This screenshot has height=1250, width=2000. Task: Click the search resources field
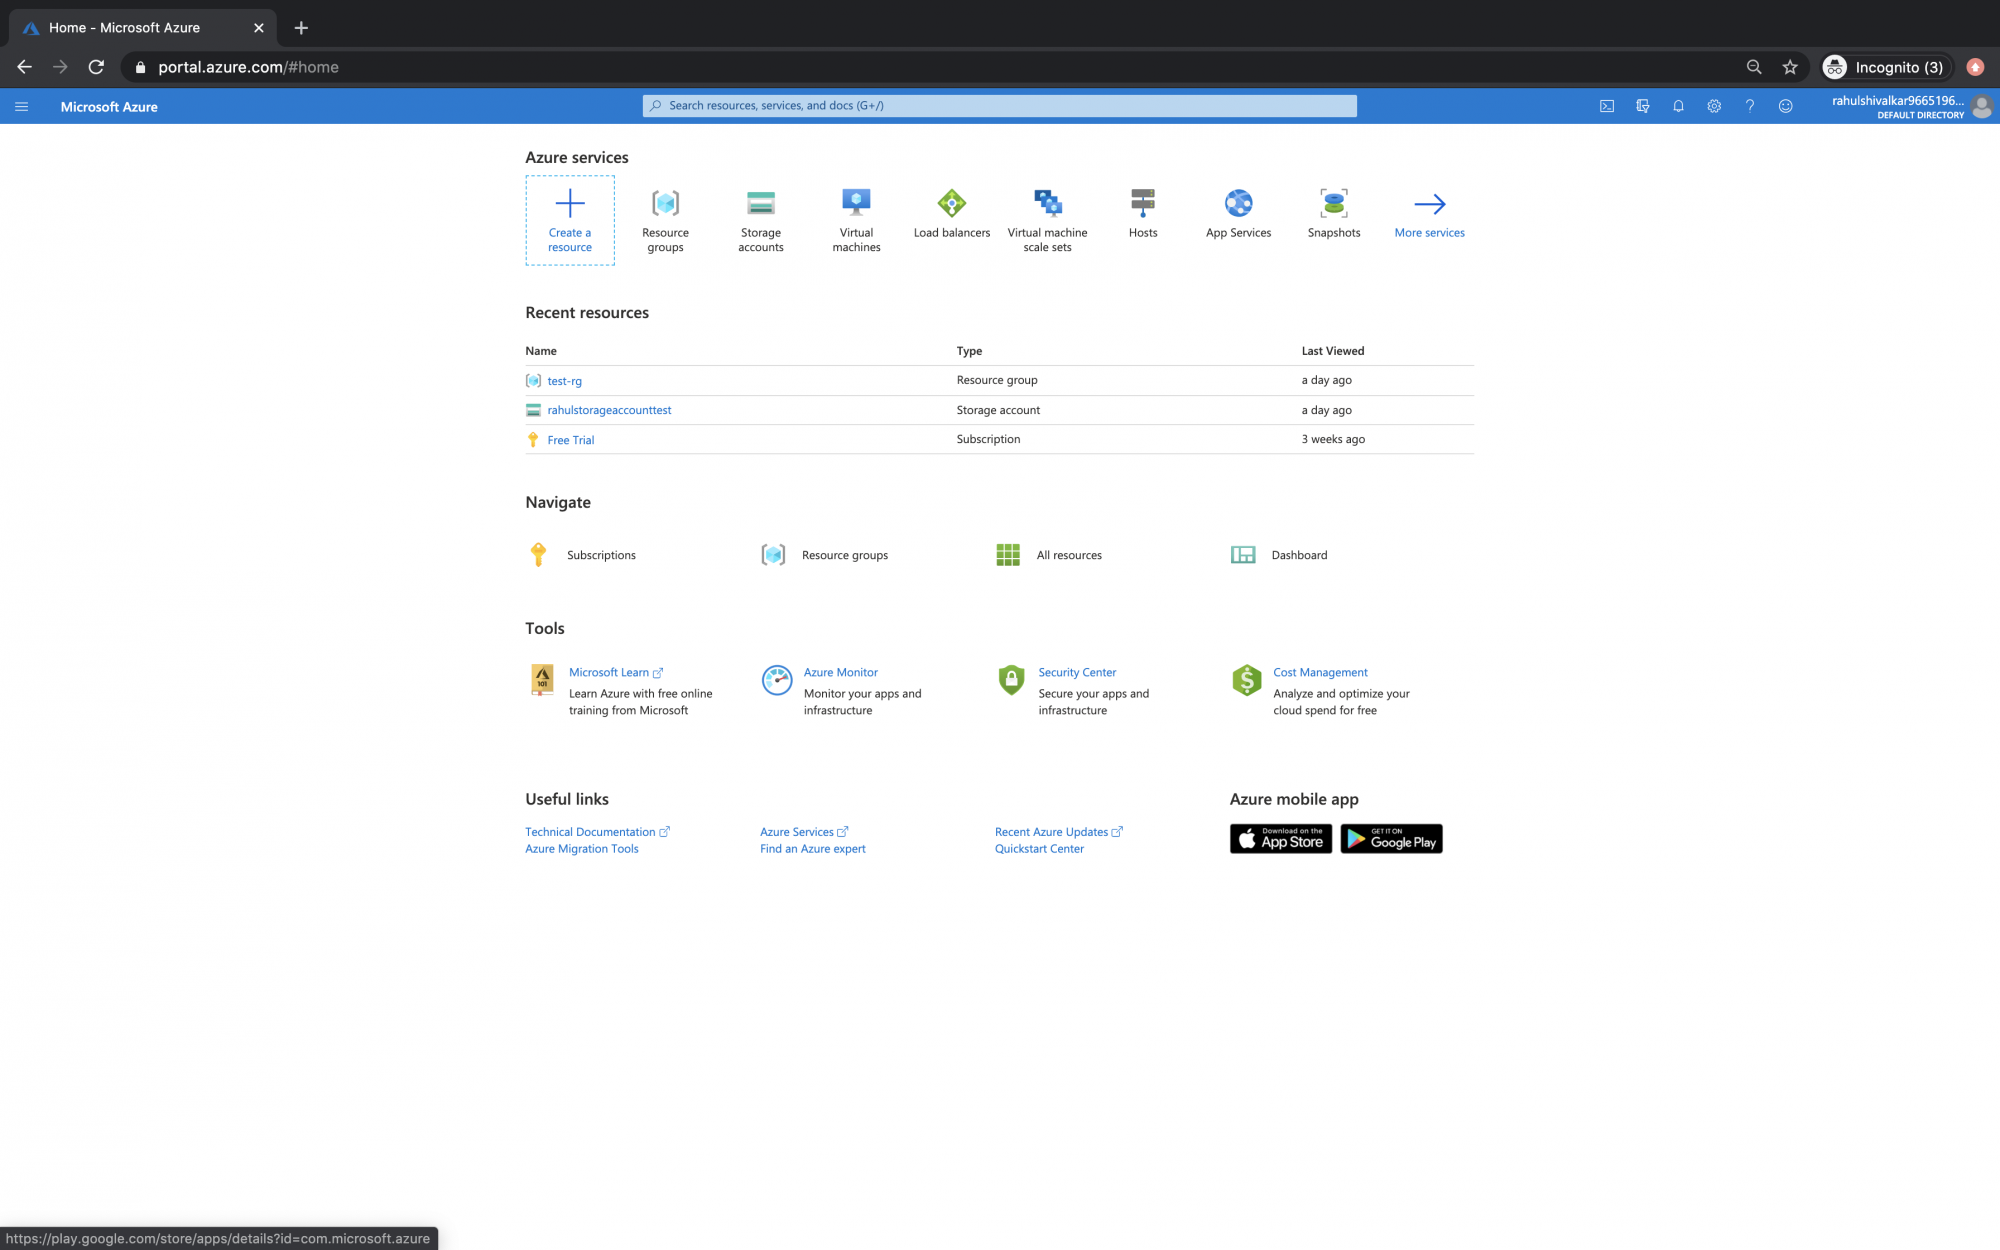point(999,105)
